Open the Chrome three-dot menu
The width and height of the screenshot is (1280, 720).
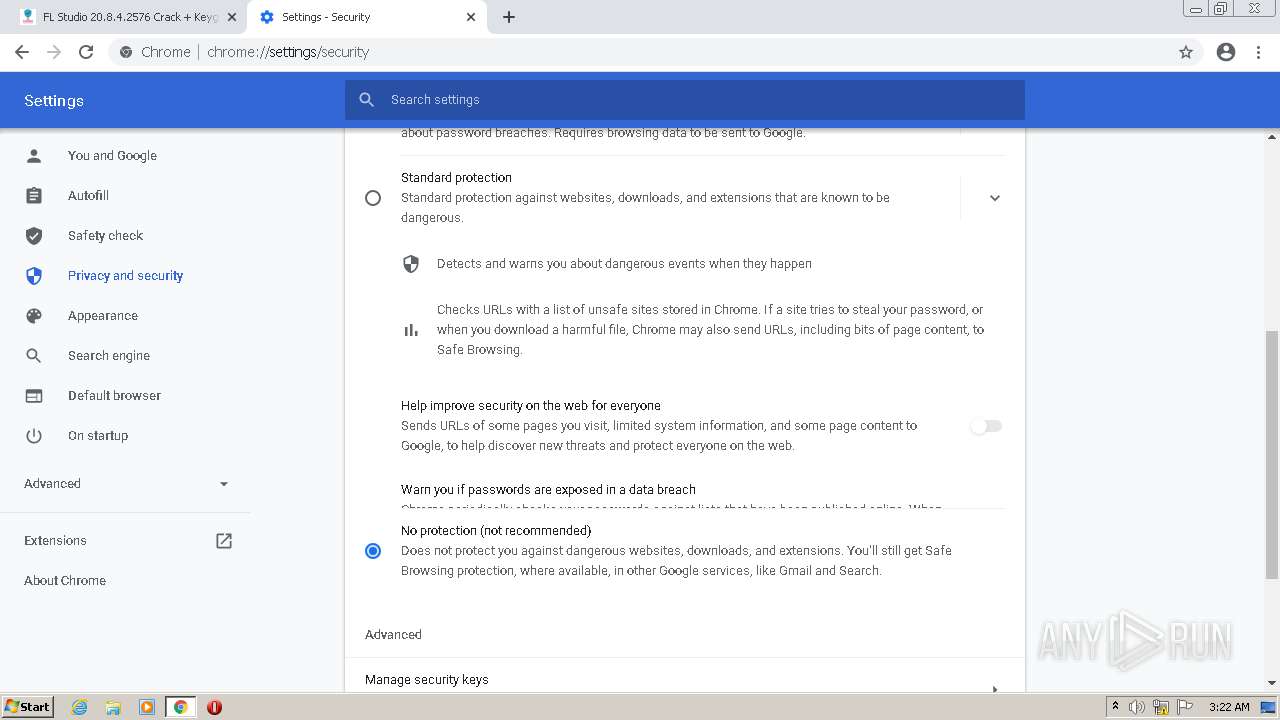tap(1259, 52)
